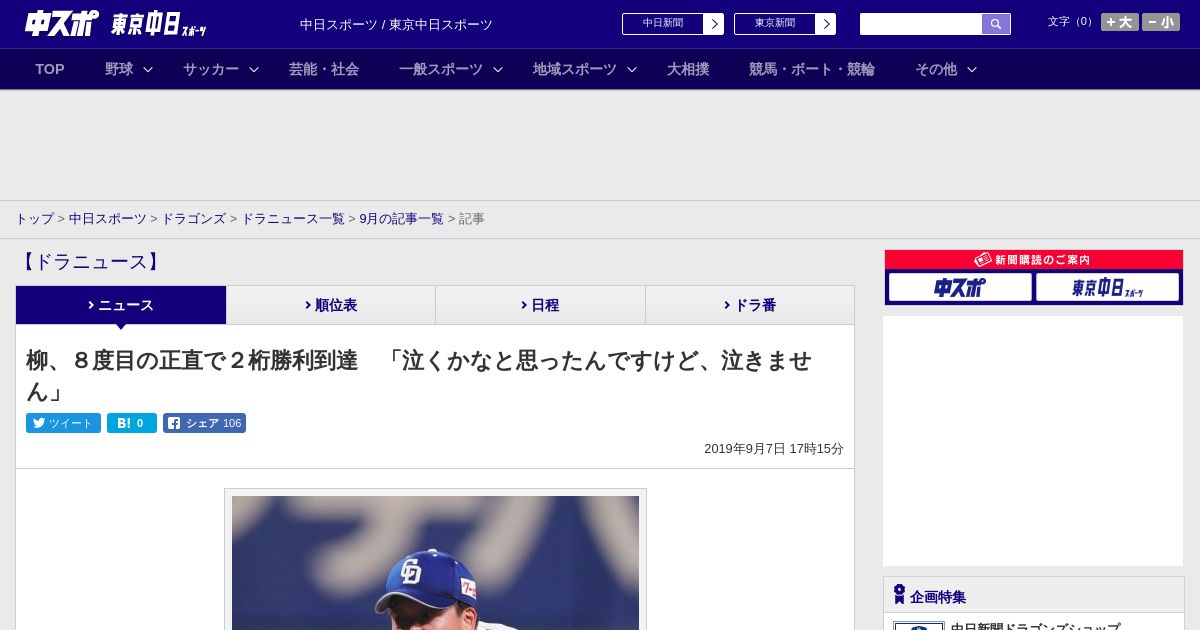The image size is (1200, 630).
Task: Open 一般スポーツ navigation menu
Action: pos(441,69)
